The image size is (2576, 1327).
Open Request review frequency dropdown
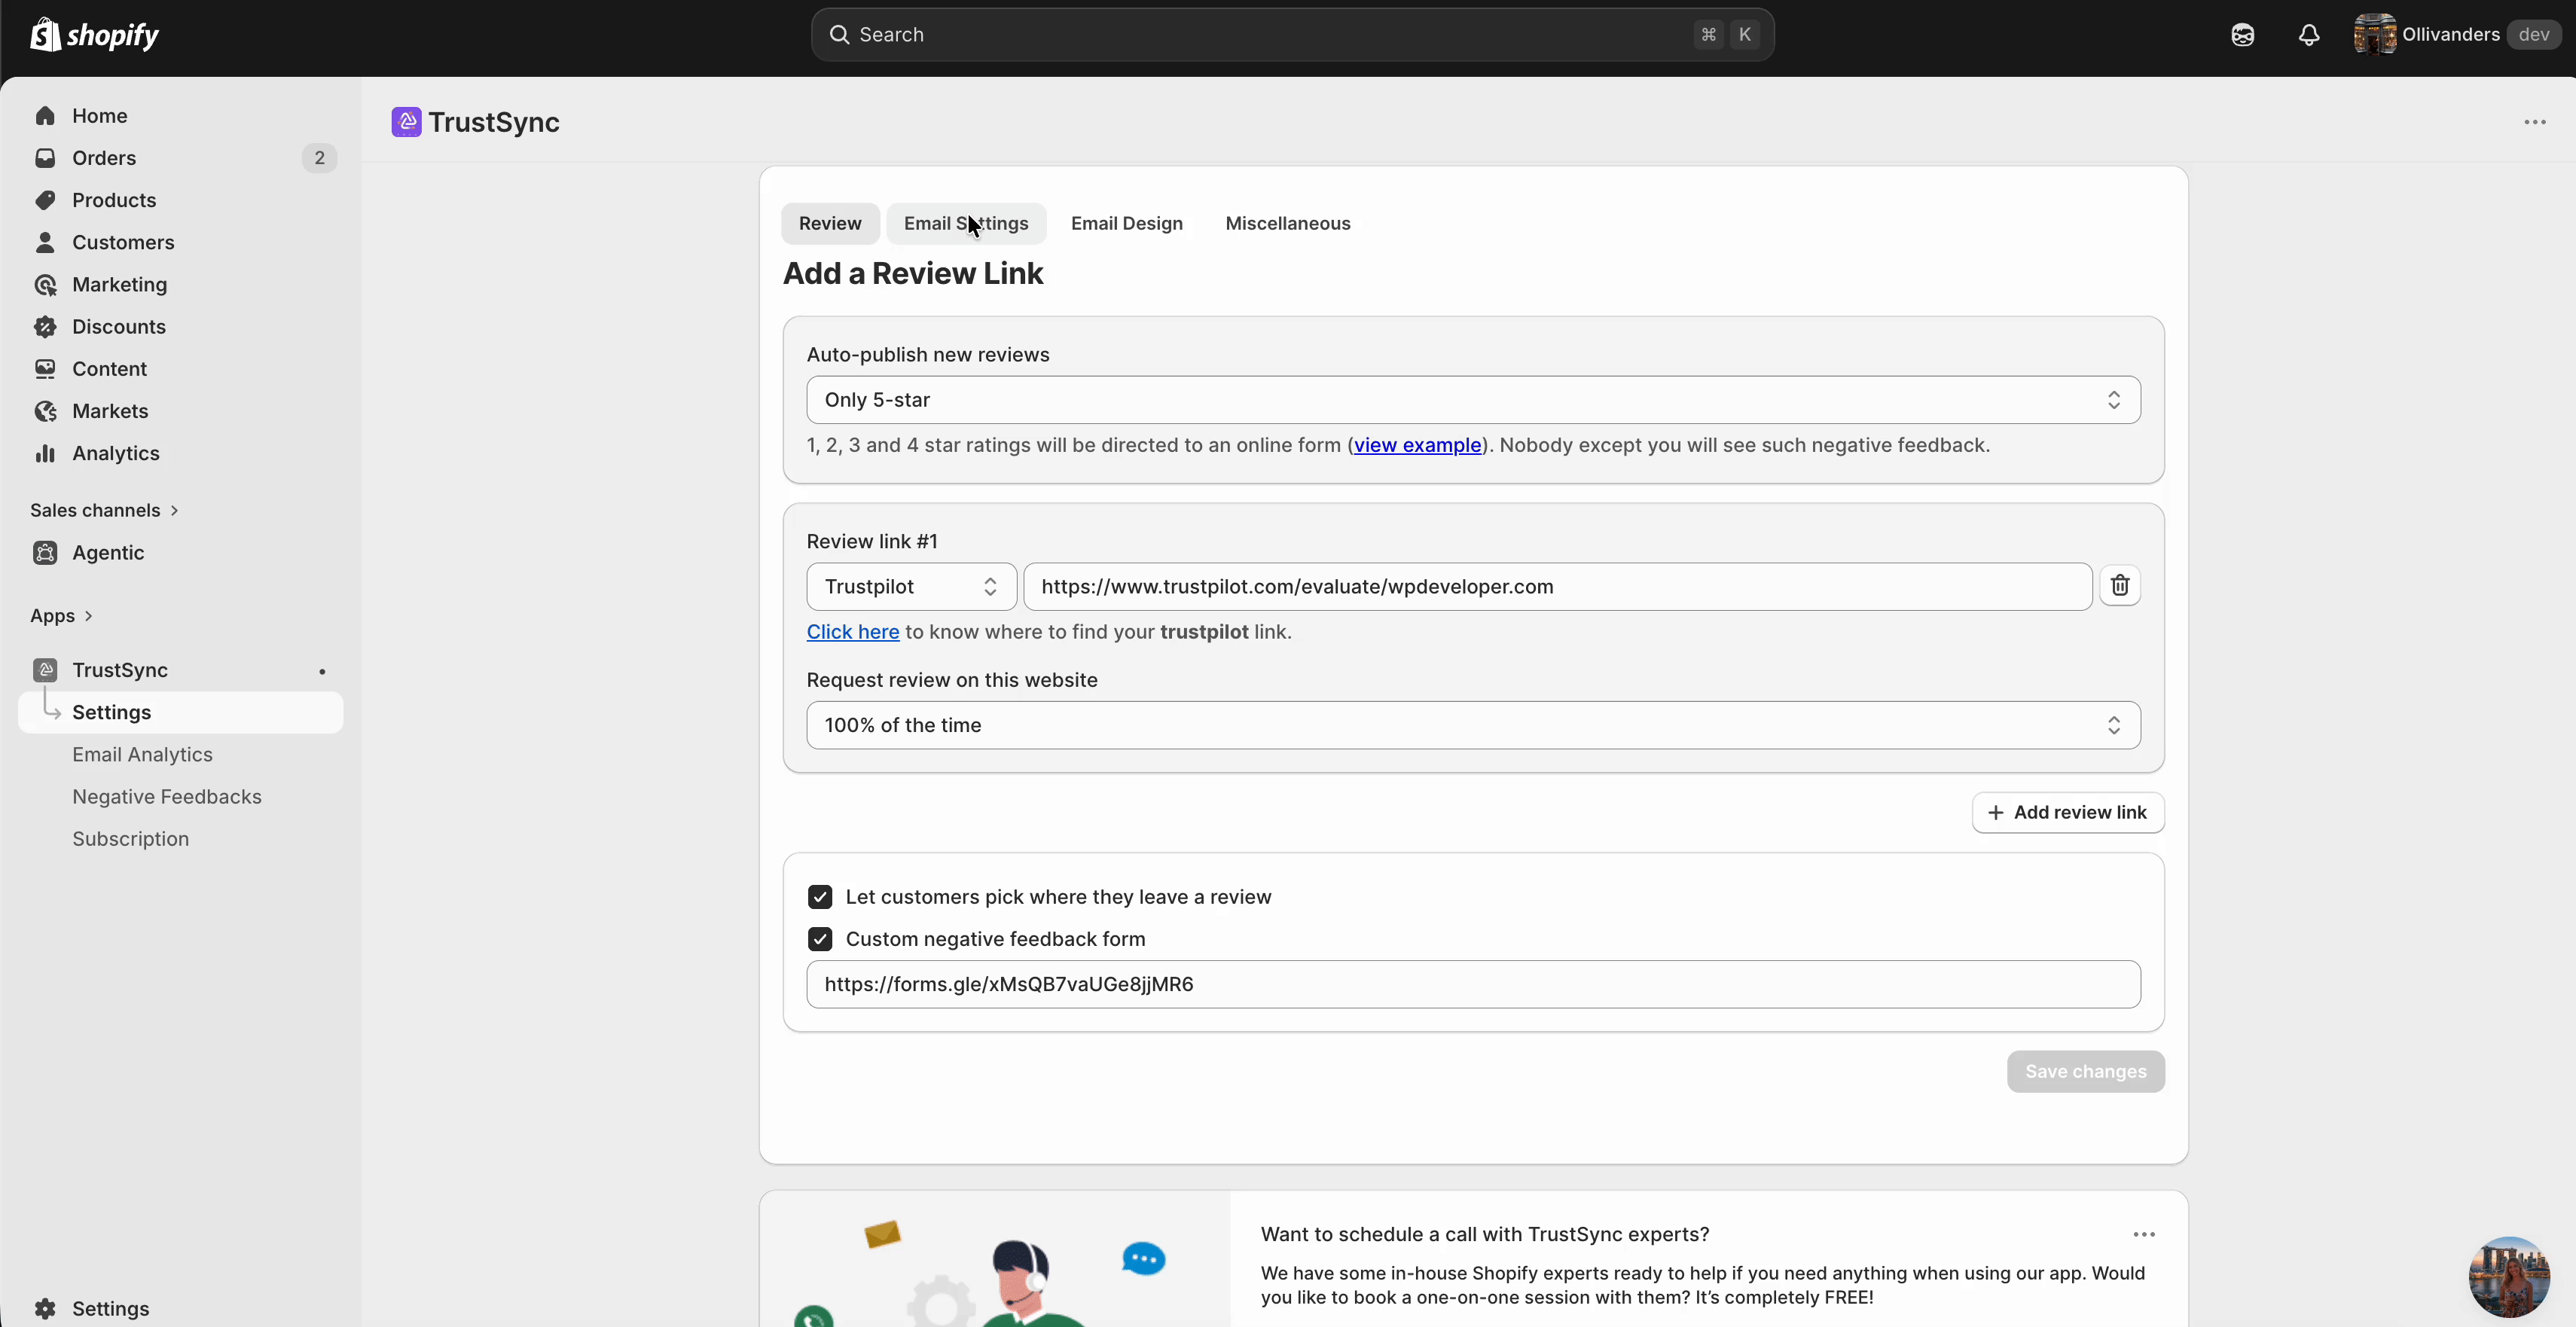click(1473, 725)
